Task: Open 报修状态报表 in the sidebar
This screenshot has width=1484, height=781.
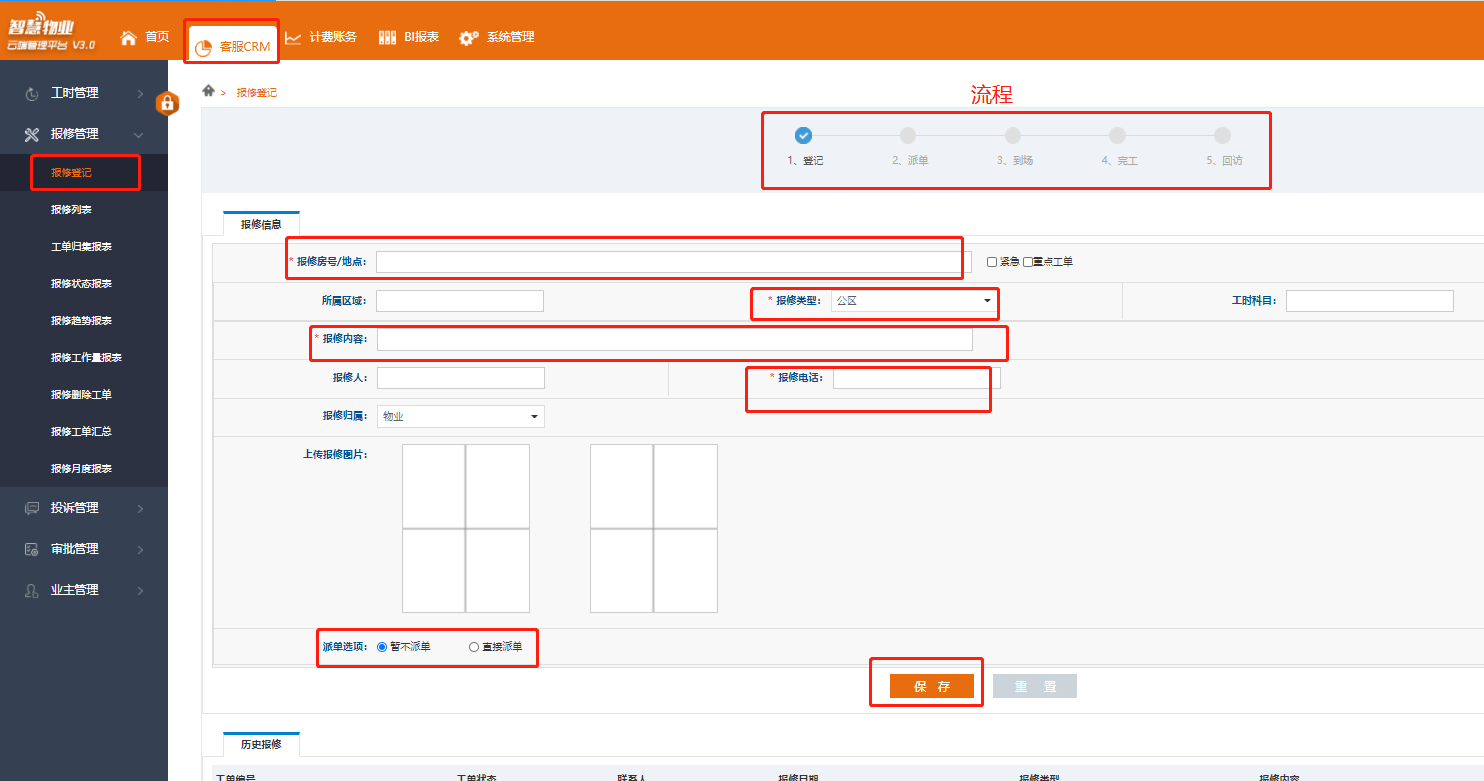Action: click(x=81, y=284)
